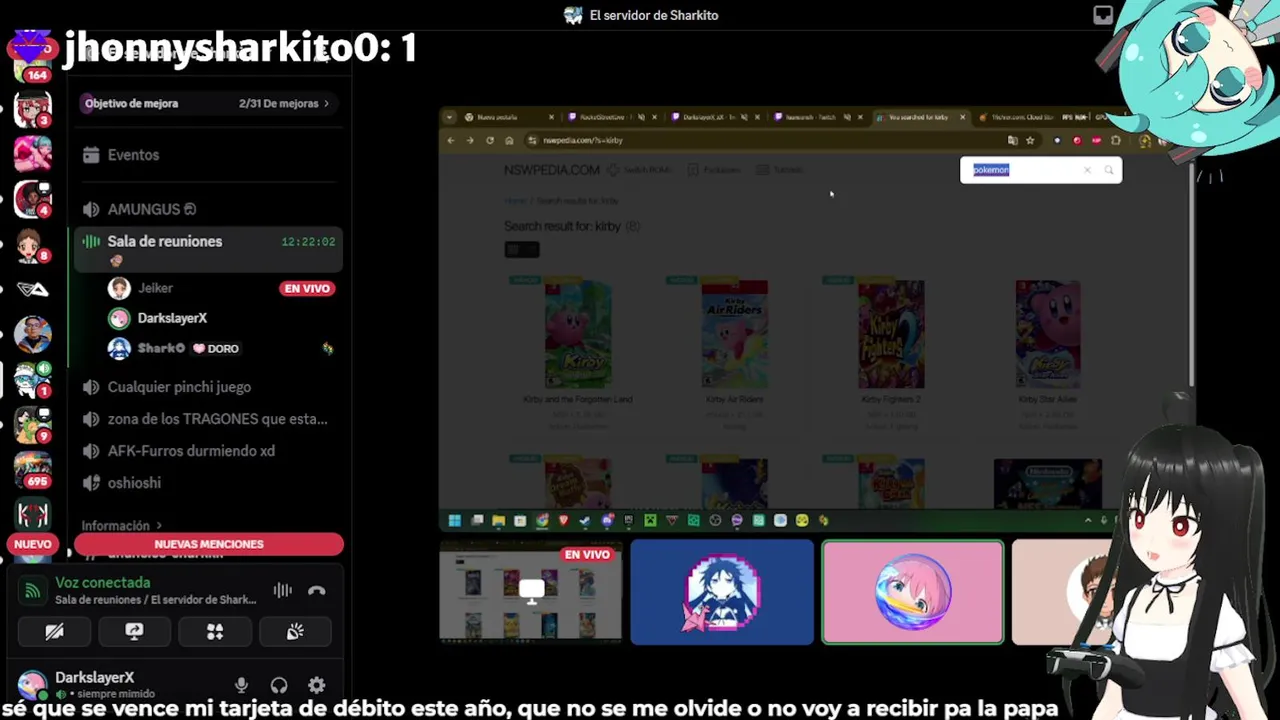Open Kirby and the Forgotten Land cover
This screenshot has height=720, width=1280.
578,335
